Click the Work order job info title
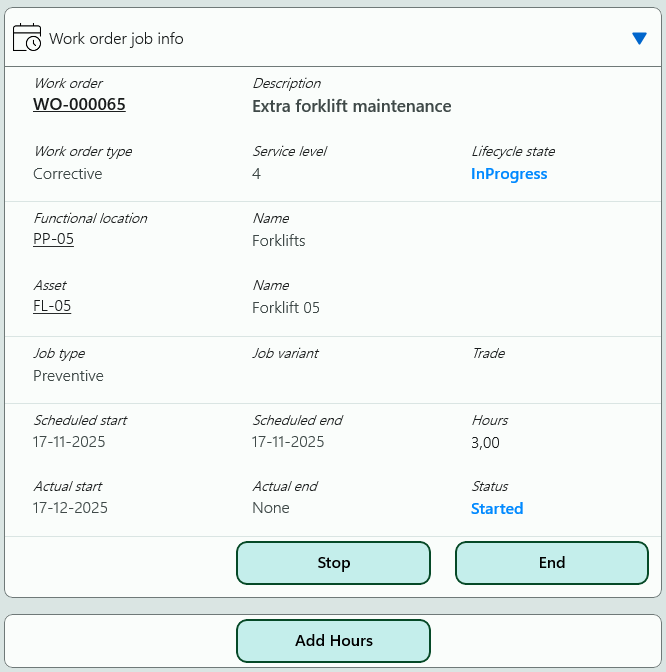The image size is (666, 672). 116,39
